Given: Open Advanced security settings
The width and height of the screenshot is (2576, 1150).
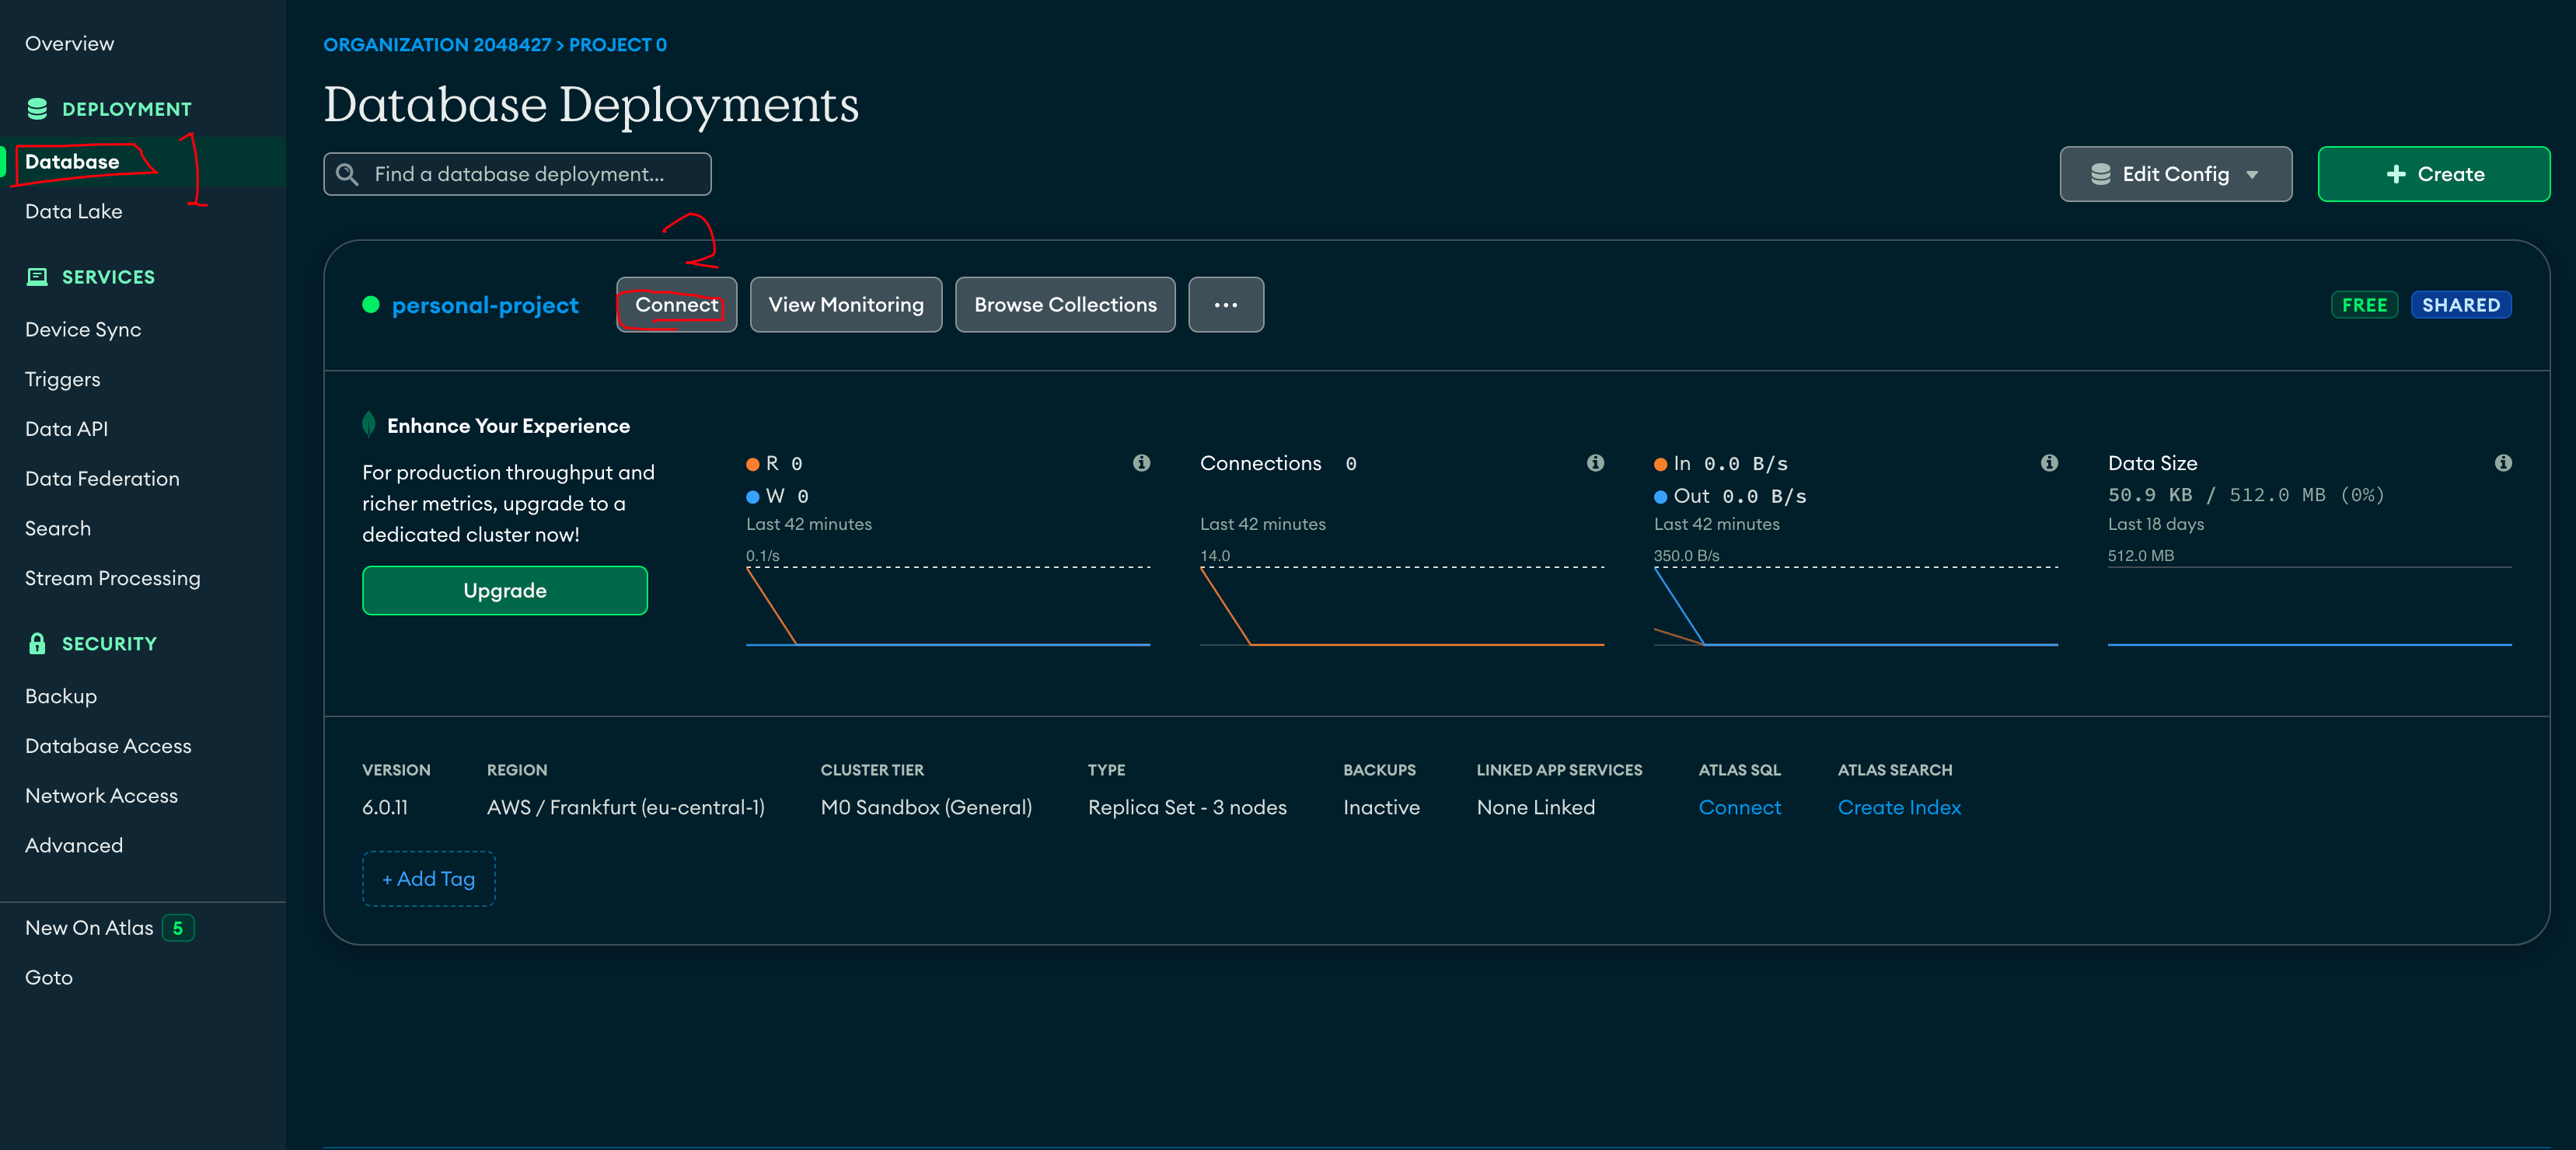Looking at the screenshot, I should point(74,846).
